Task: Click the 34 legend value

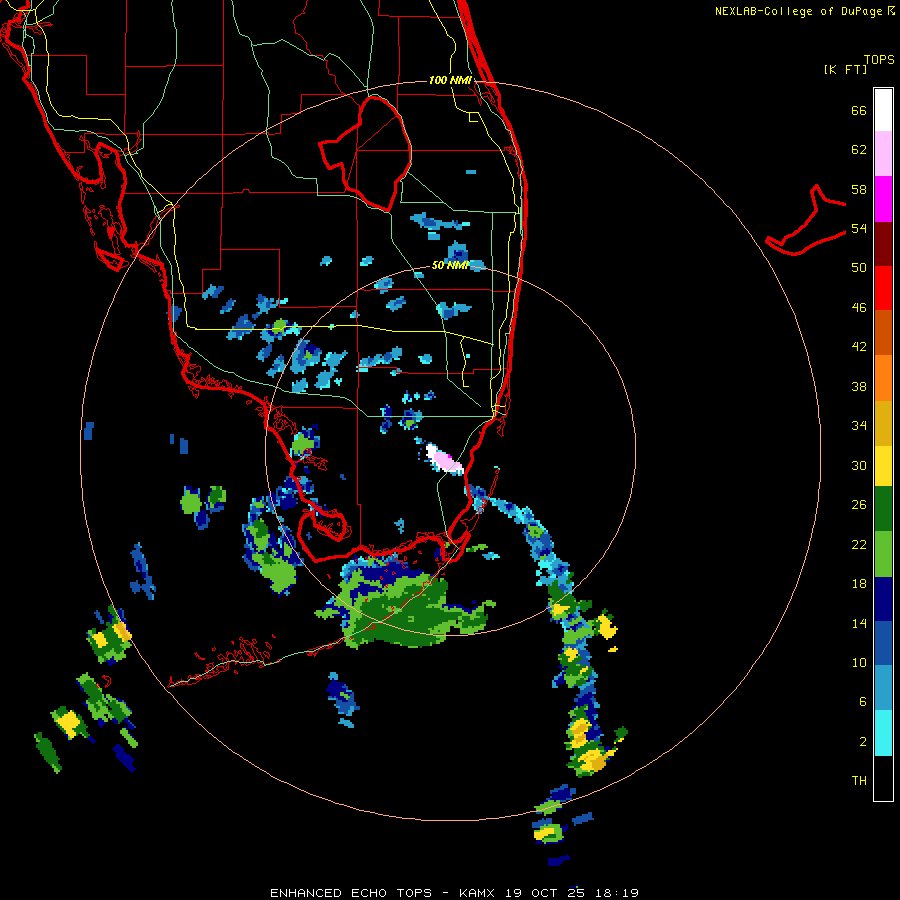Action: tap(859, 425)
